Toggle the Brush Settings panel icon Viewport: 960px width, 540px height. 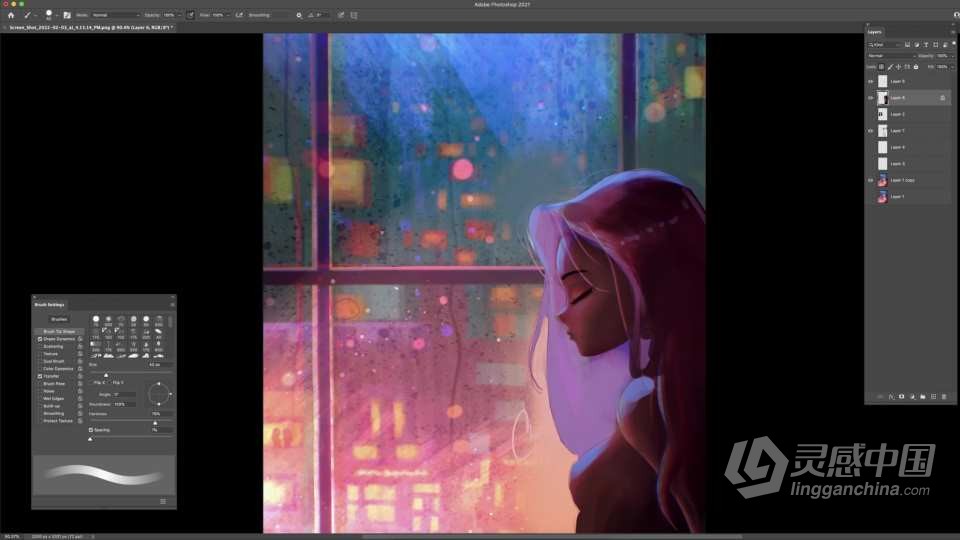click(67, 15)
